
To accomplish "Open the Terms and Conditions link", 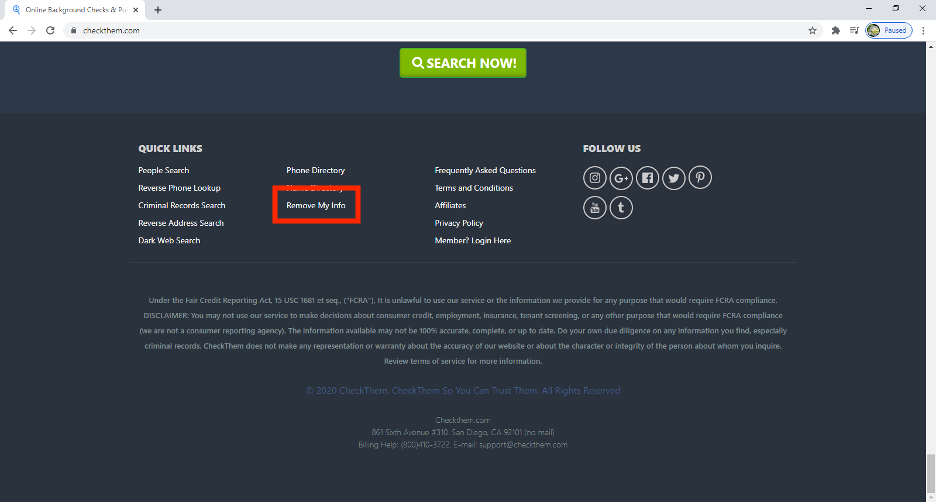I will [x=473, y=188].
